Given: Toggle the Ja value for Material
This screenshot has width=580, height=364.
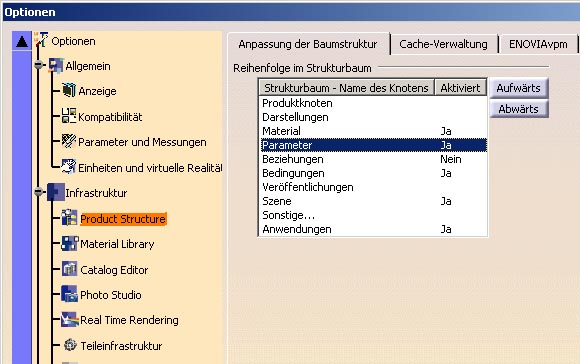Looking at the screenshot, I should click(446, 131).
